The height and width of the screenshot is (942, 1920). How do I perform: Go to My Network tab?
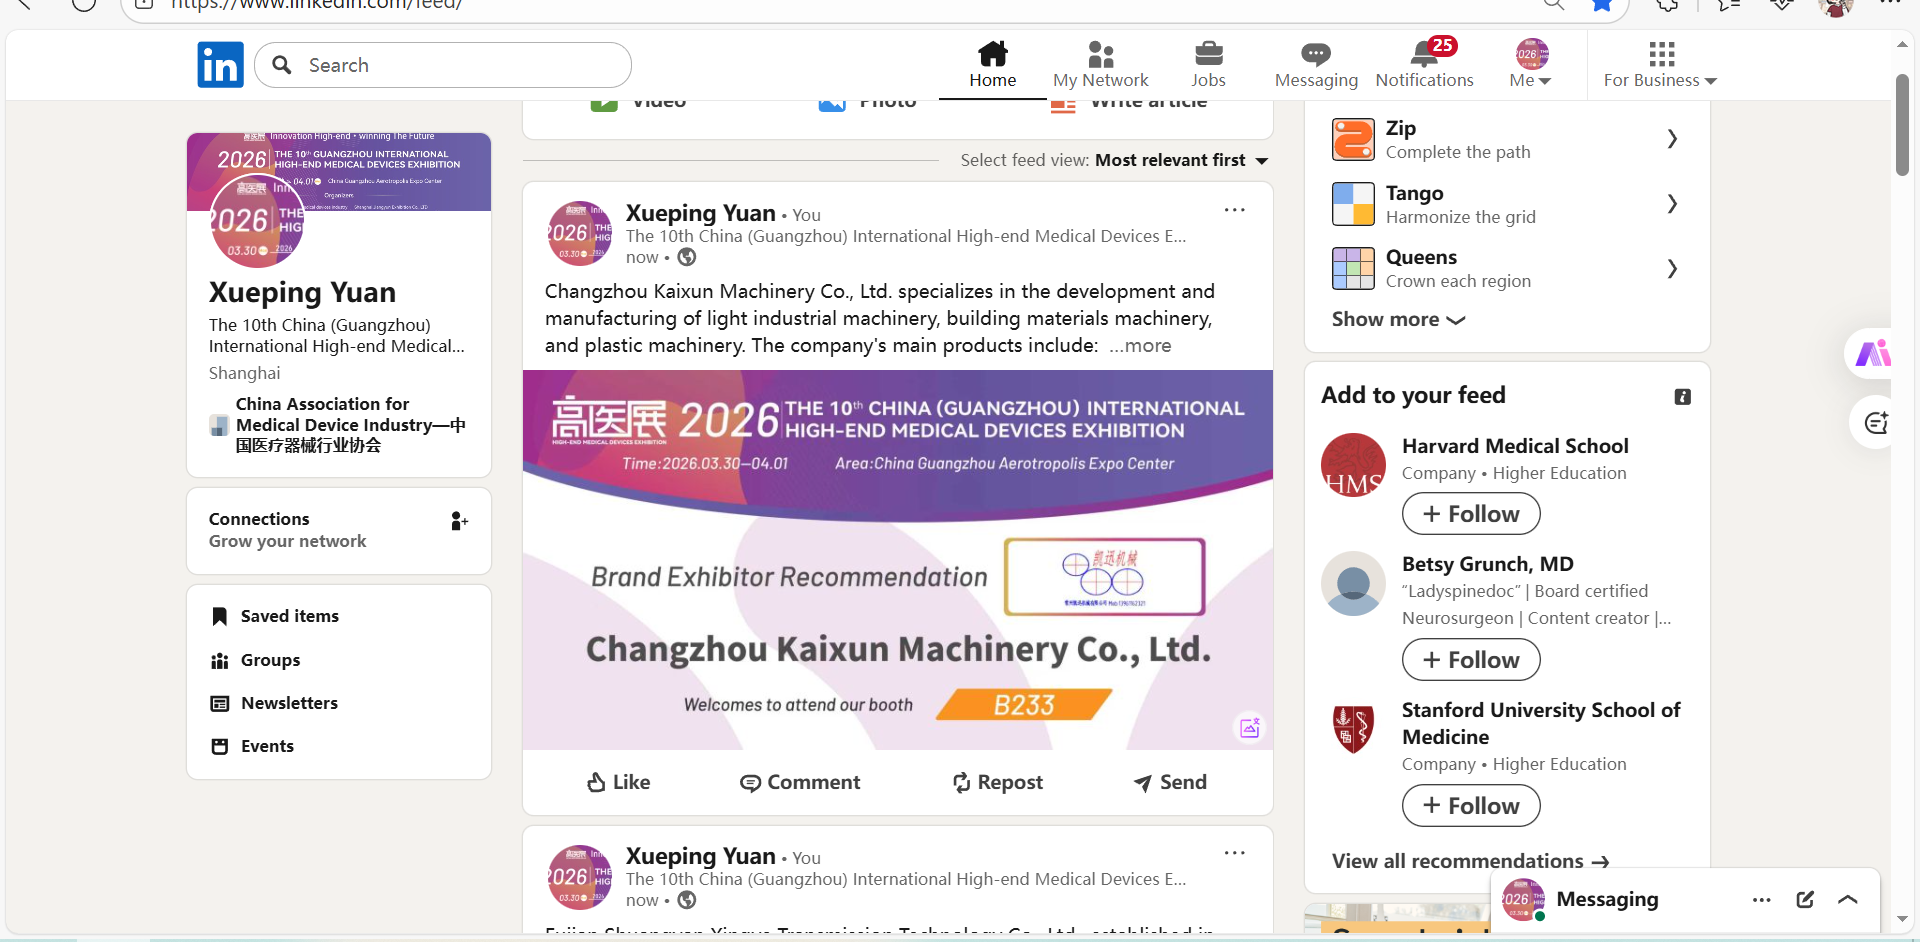tap(1100, 64)
